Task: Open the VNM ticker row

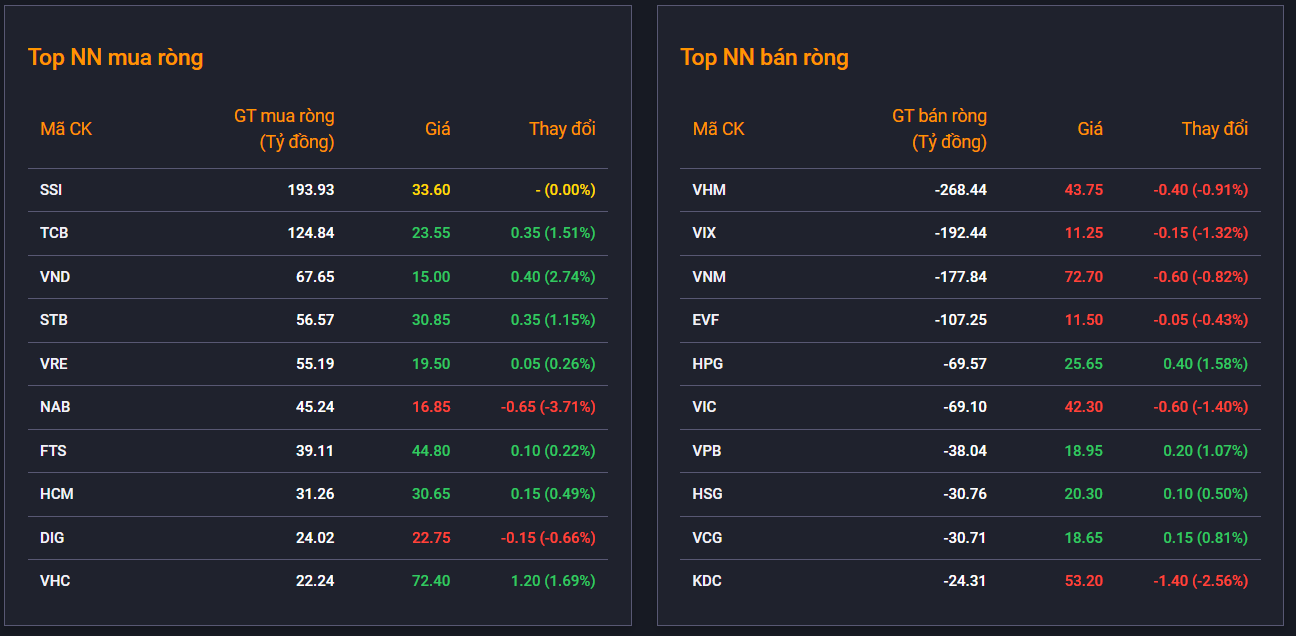Action: pos(970,277)
